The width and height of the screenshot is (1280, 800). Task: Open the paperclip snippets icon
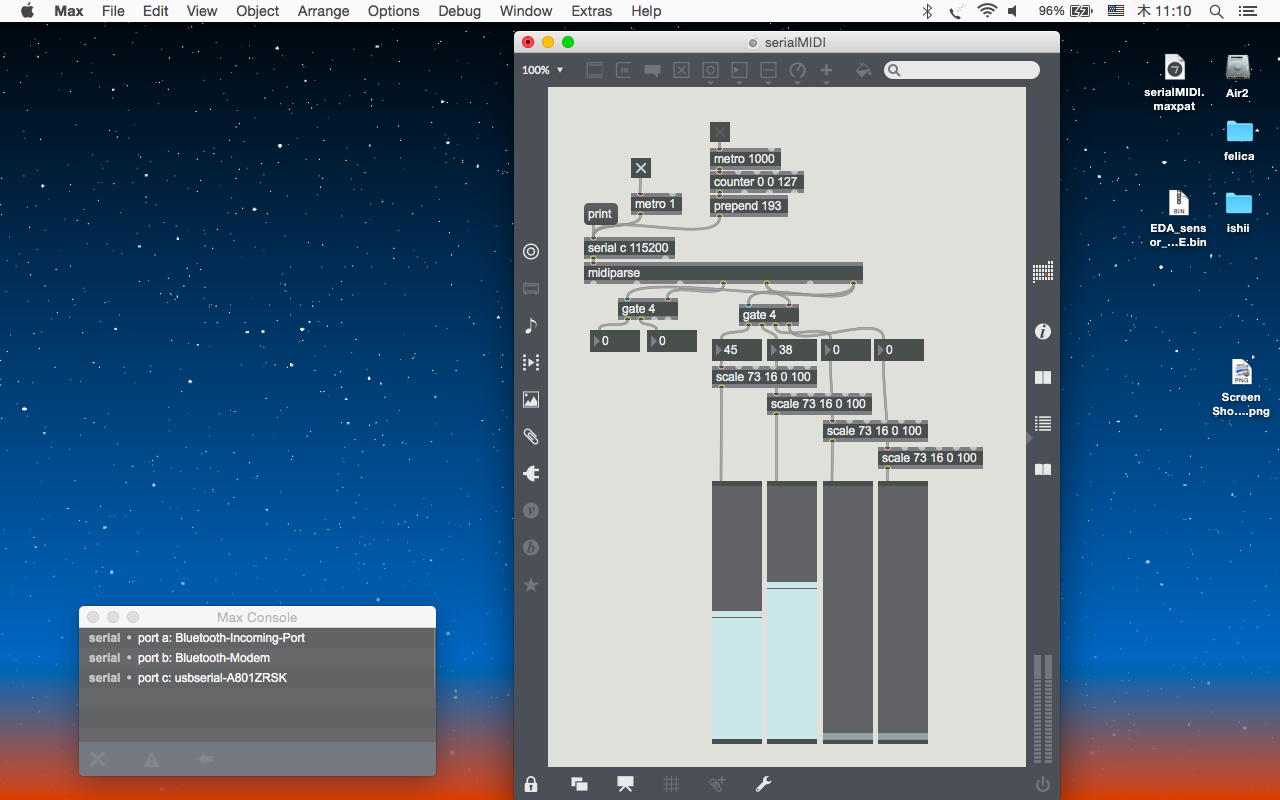[531, 437]
